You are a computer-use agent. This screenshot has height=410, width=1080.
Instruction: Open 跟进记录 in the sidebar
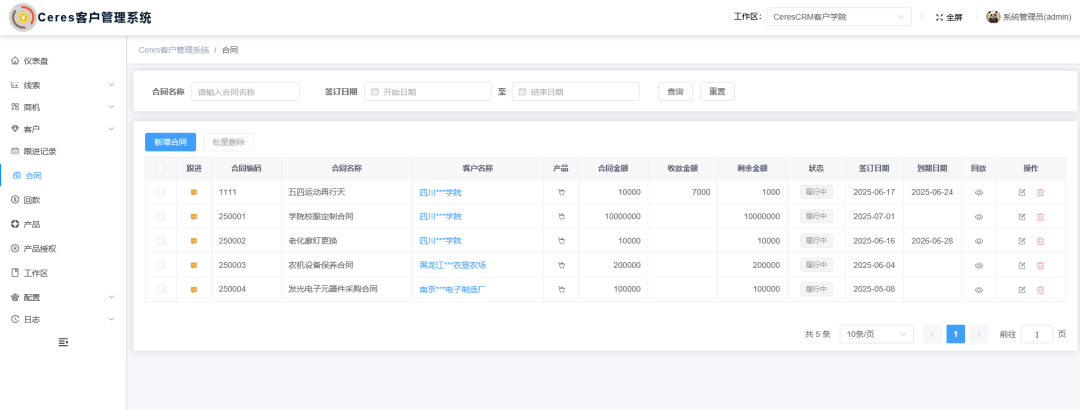40,151
